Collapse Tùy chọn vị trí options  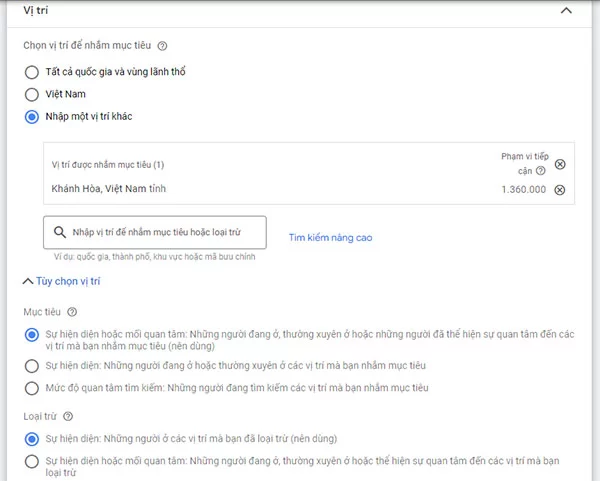click(x=61, y=281)
